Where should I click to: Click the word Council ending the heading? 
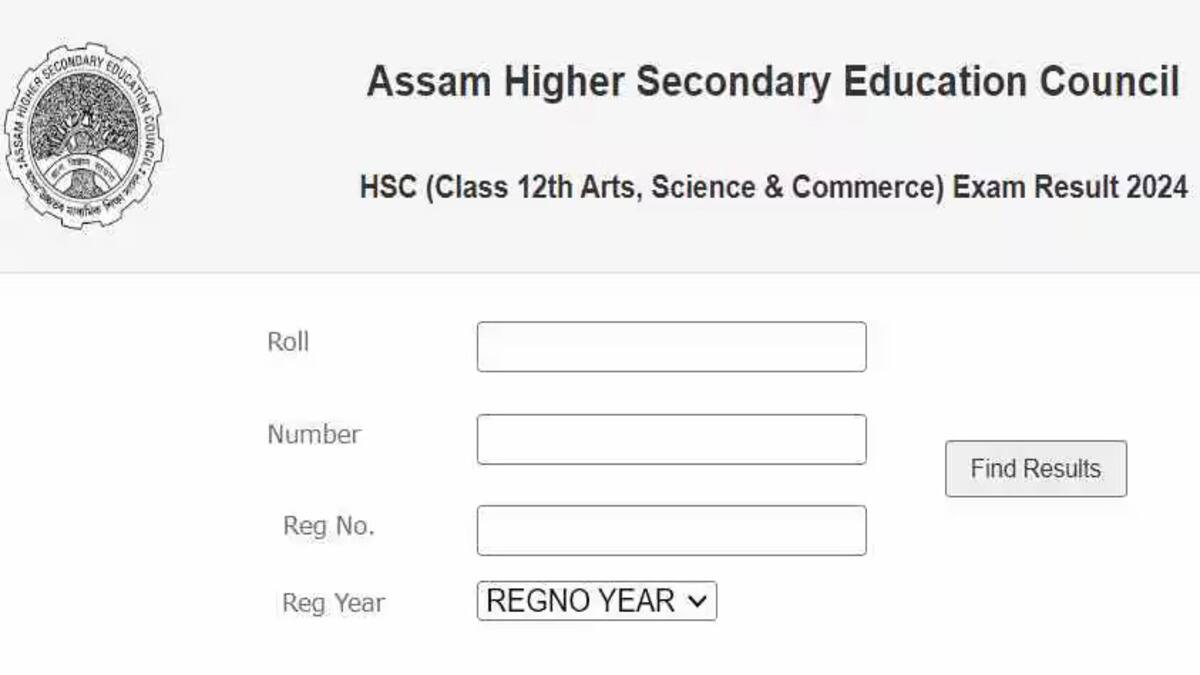1110,82
